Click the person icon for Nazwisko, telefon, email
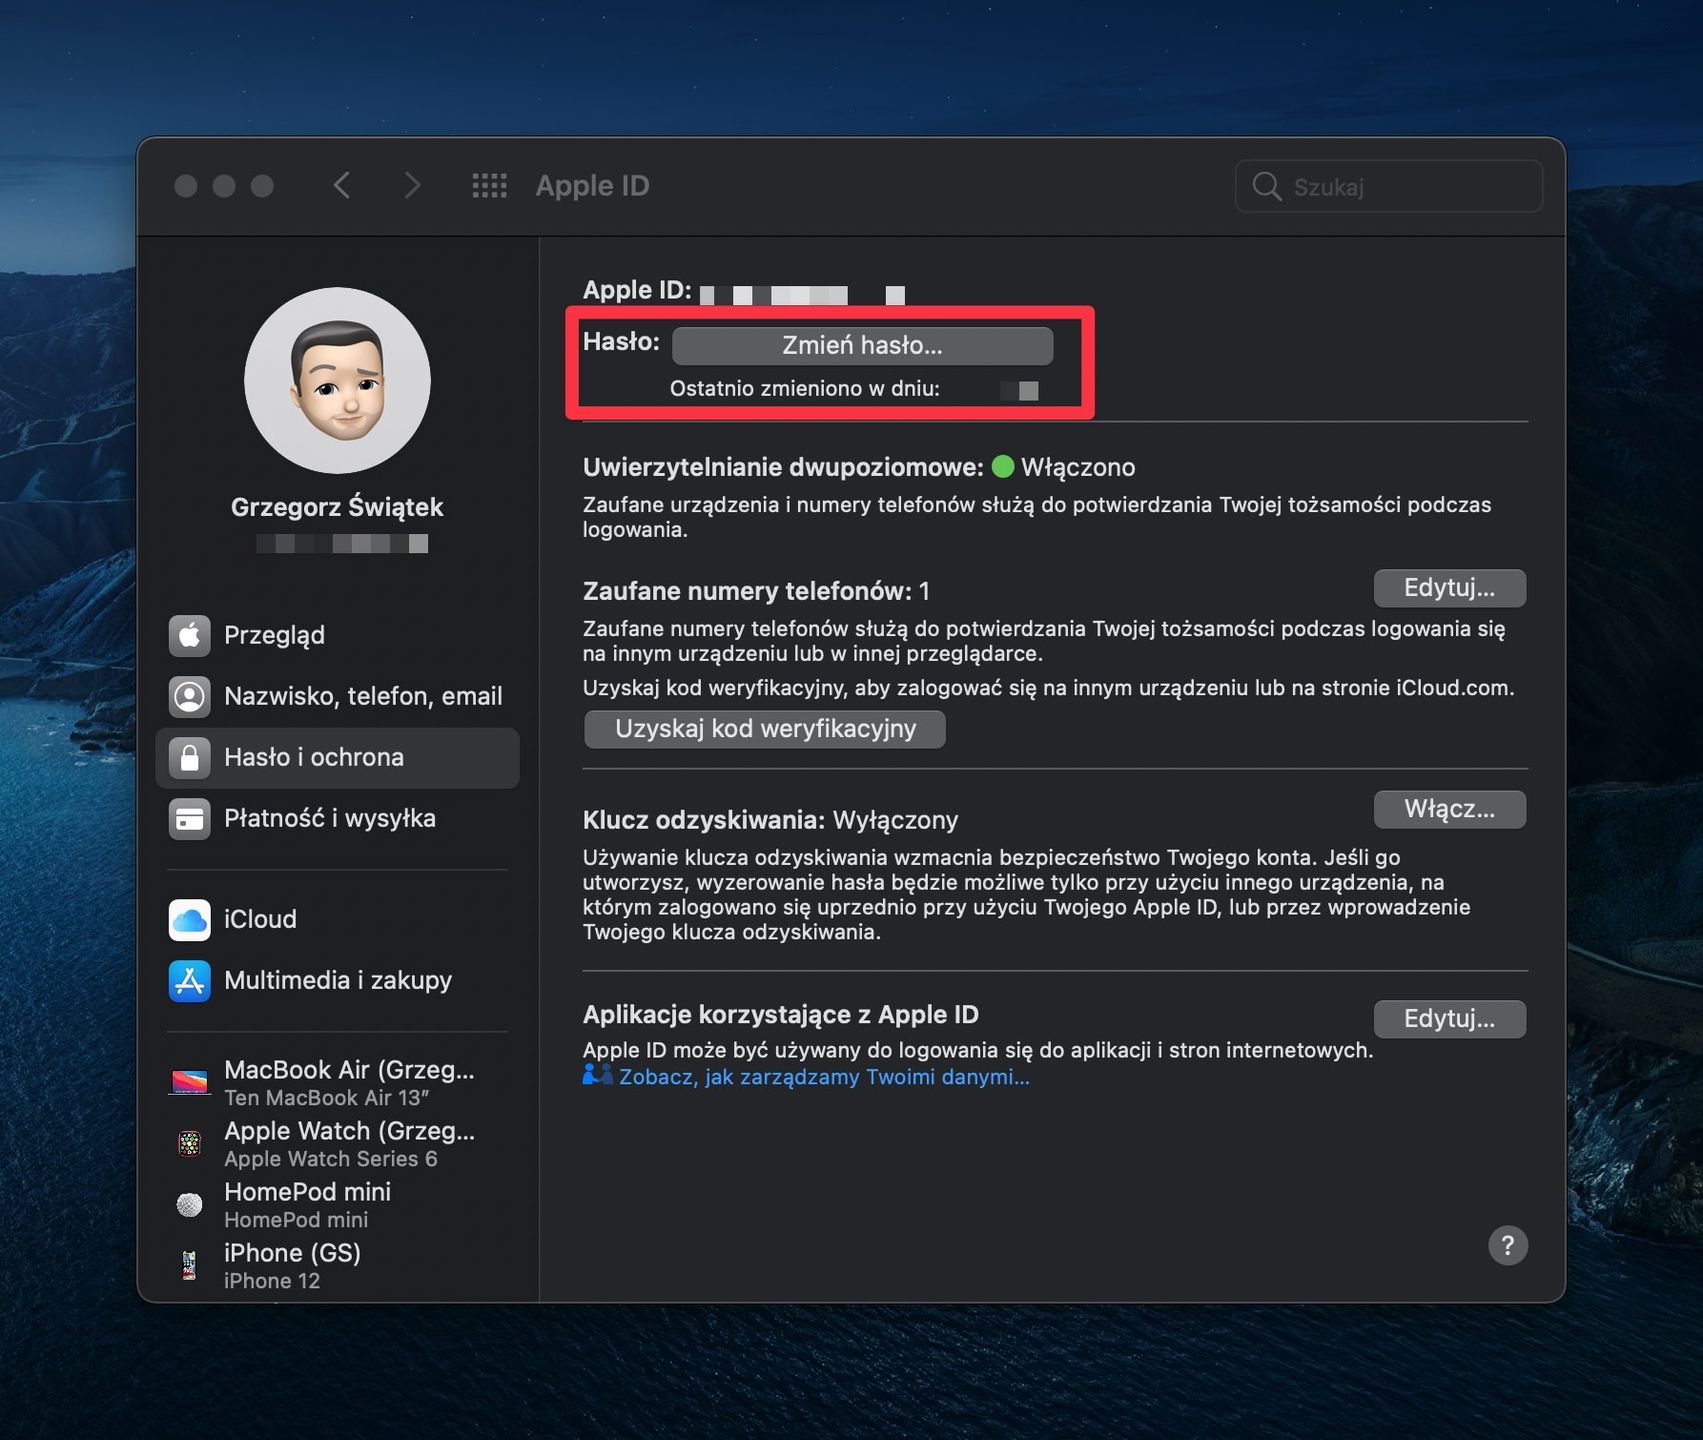1703x1440 pixels. (190, 696)
